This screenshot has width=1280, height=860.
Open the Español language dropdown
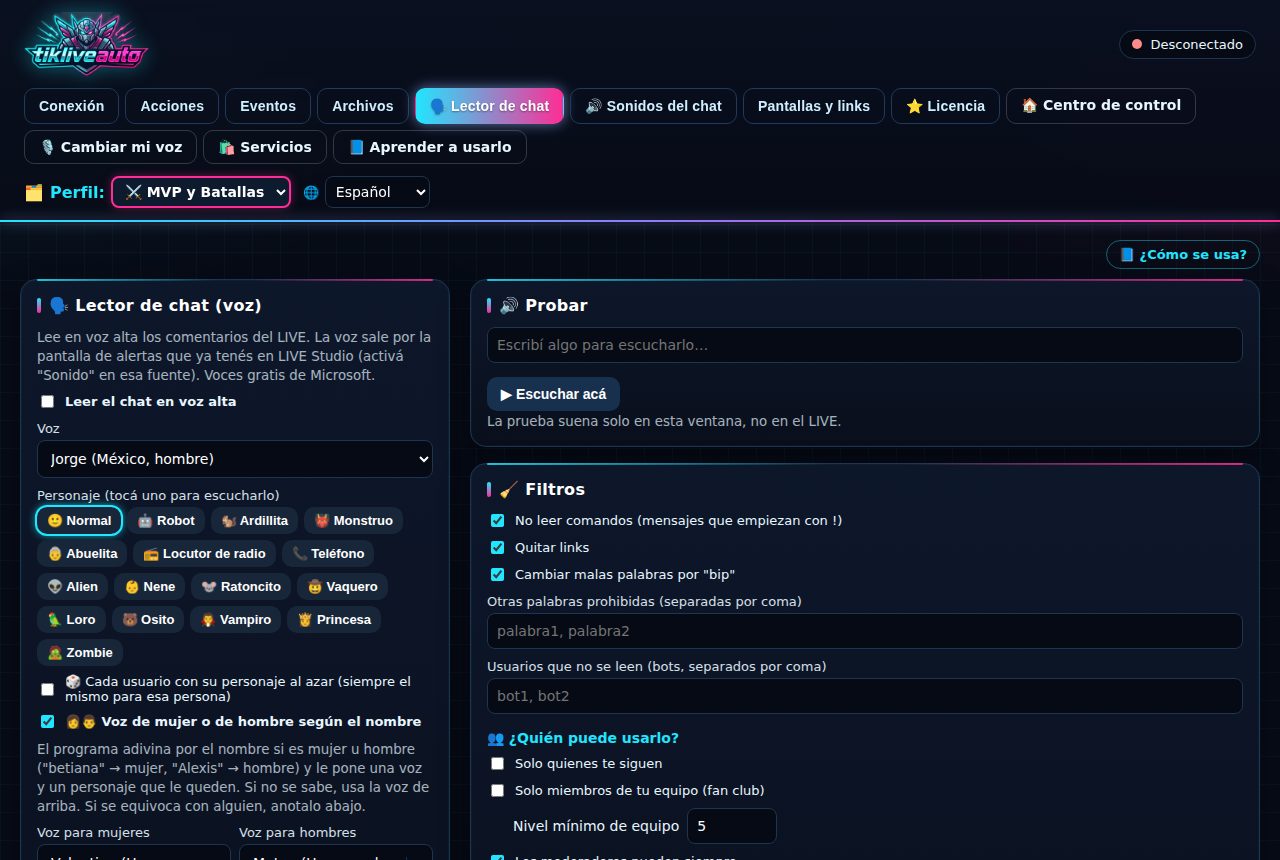[377, 192]
